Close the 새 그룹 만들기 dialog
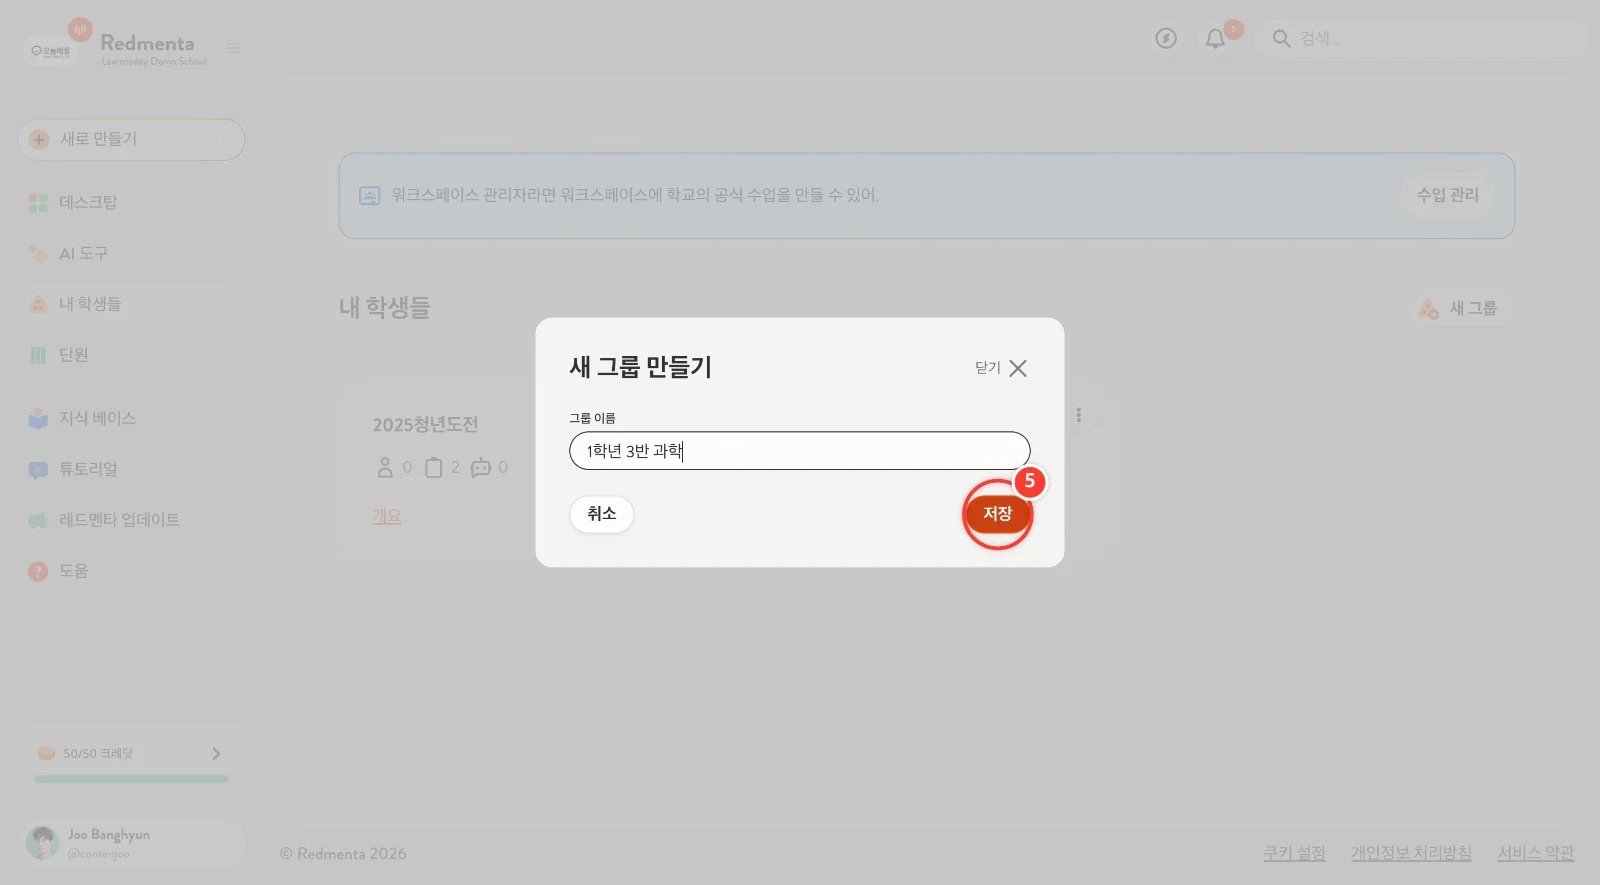Image resolution: width=1600 pixels, height=885 pixels. 1002,368
